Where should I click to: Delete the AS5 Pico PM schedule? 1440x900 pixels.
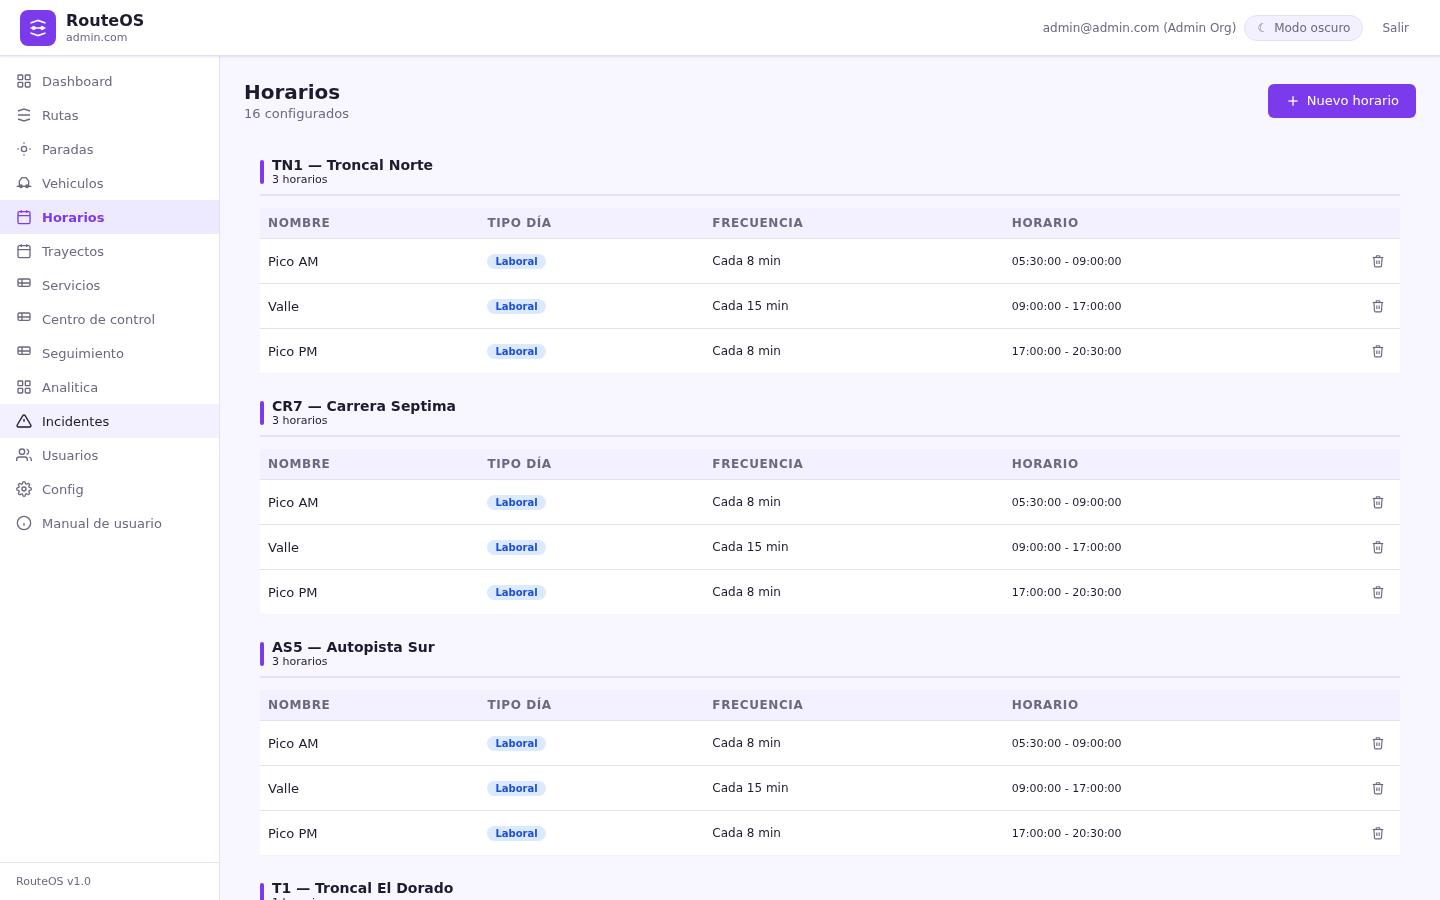tap(1378, 833)
